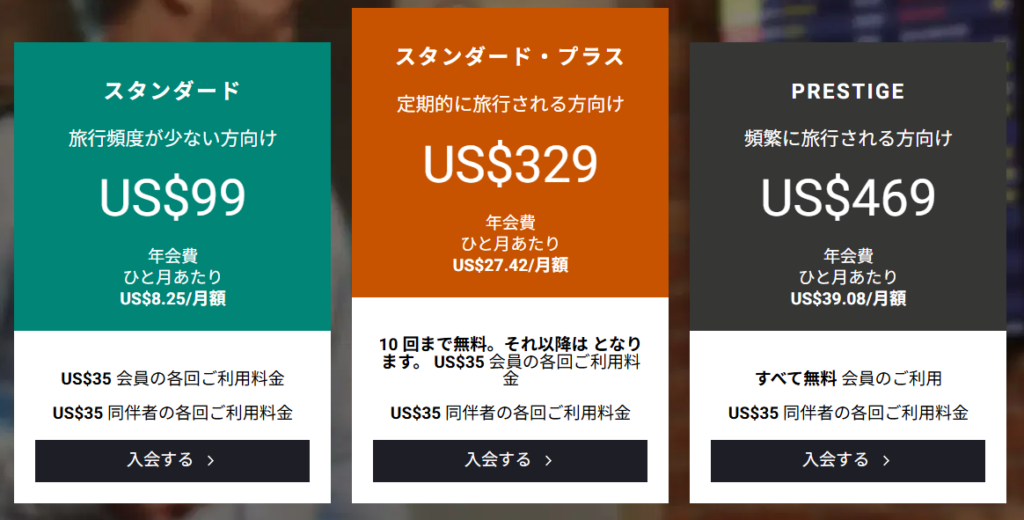The height and width of the screenshot is (520, 1024).
Task: Click the US$469 price on dark card
Action: point(848,197)
